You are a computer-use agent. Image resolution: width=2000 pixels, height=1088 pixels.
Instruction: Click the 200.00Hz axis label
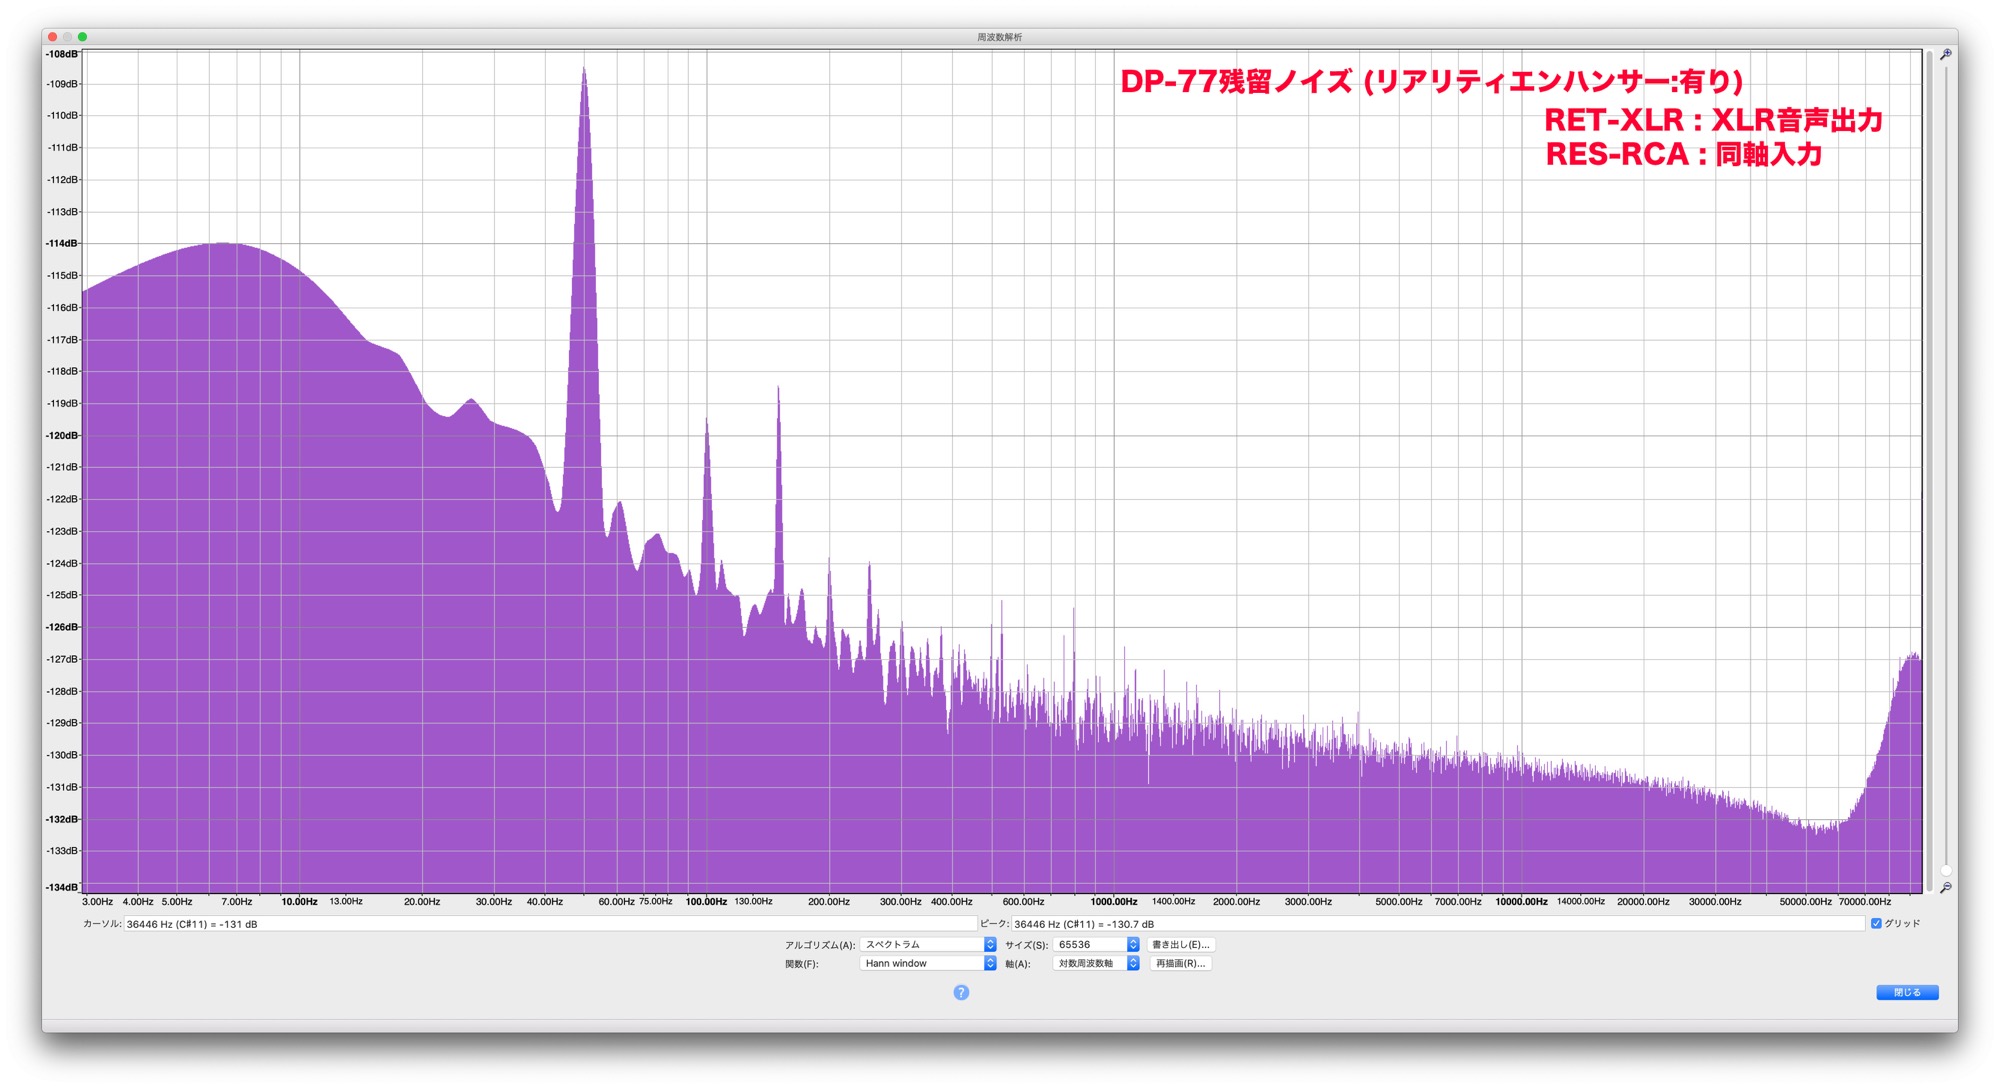[x=829, y=902]
